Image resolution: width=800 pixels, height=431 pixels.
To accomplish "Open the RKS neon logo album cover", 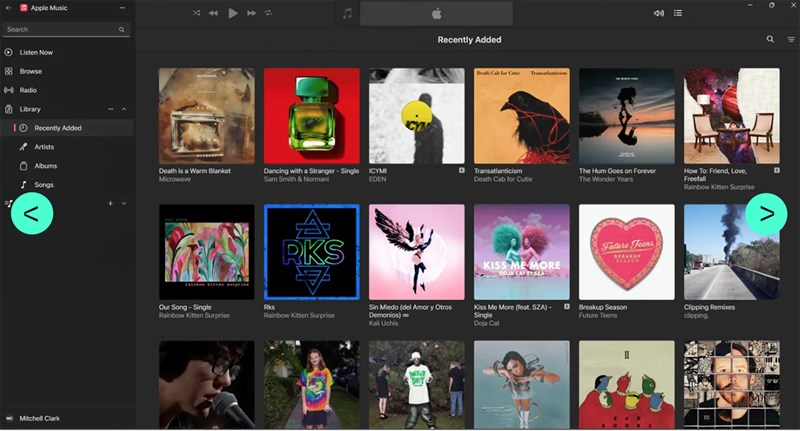I will [x=312, y=252].
